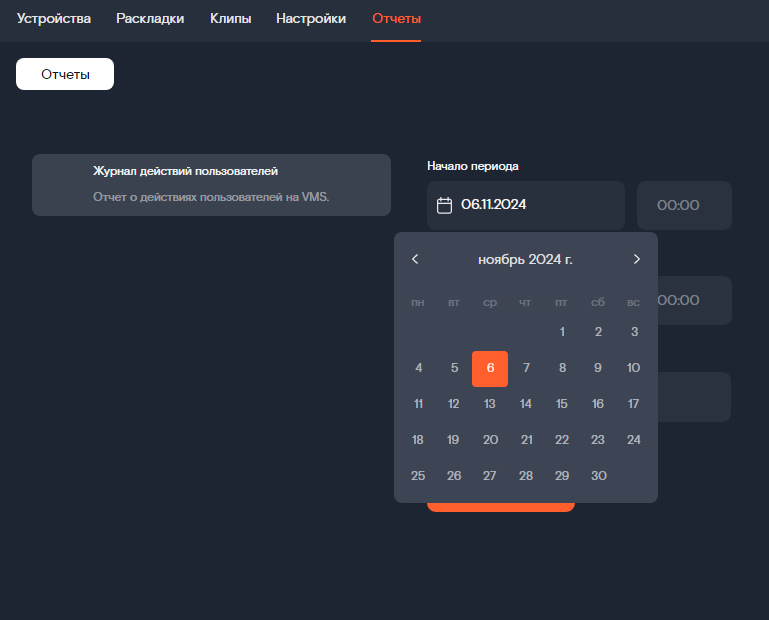Click the end time field 00:00
This screenshot has width=769, height=620.
[694, 300]
